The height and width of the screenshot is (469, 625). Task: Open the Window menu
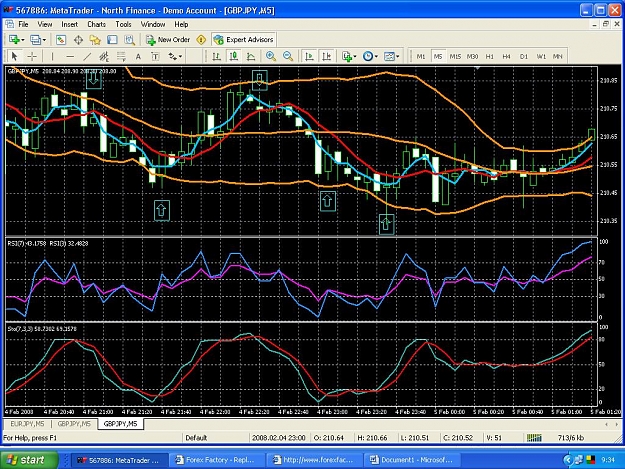point(153,24)
